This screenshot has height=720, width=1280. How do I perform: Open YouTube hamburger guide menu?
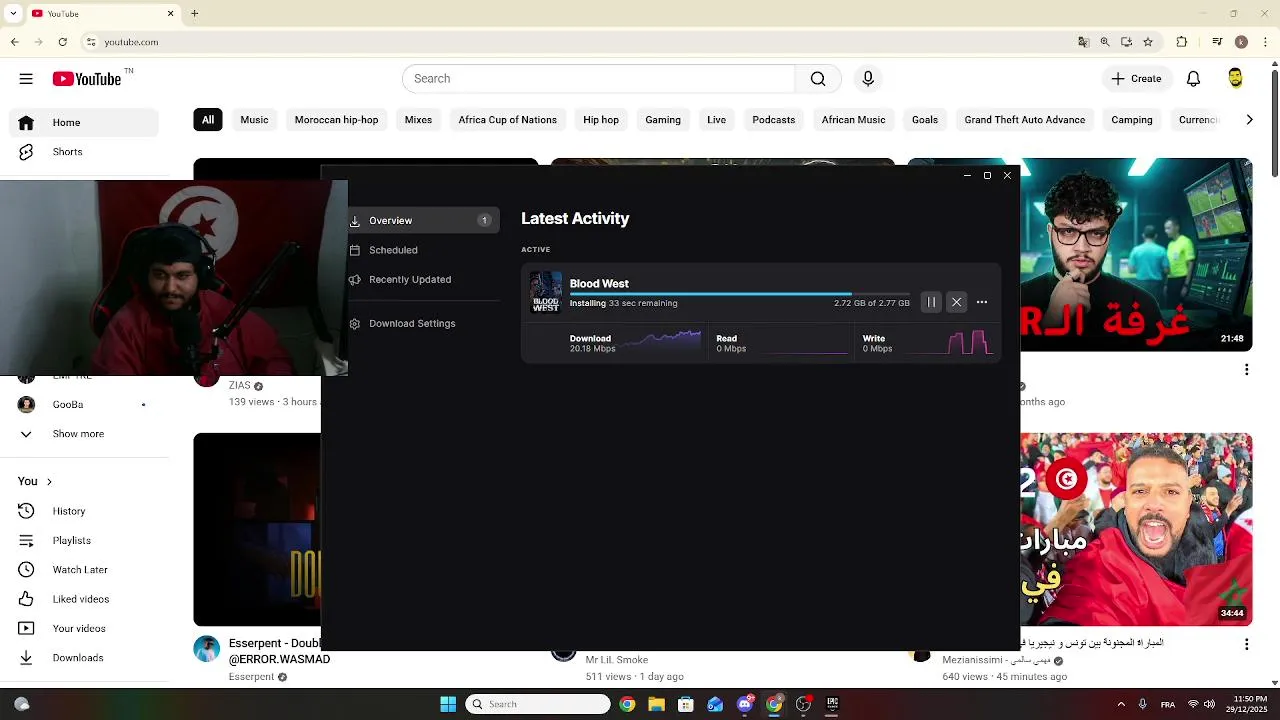click(x=26, y=79)
